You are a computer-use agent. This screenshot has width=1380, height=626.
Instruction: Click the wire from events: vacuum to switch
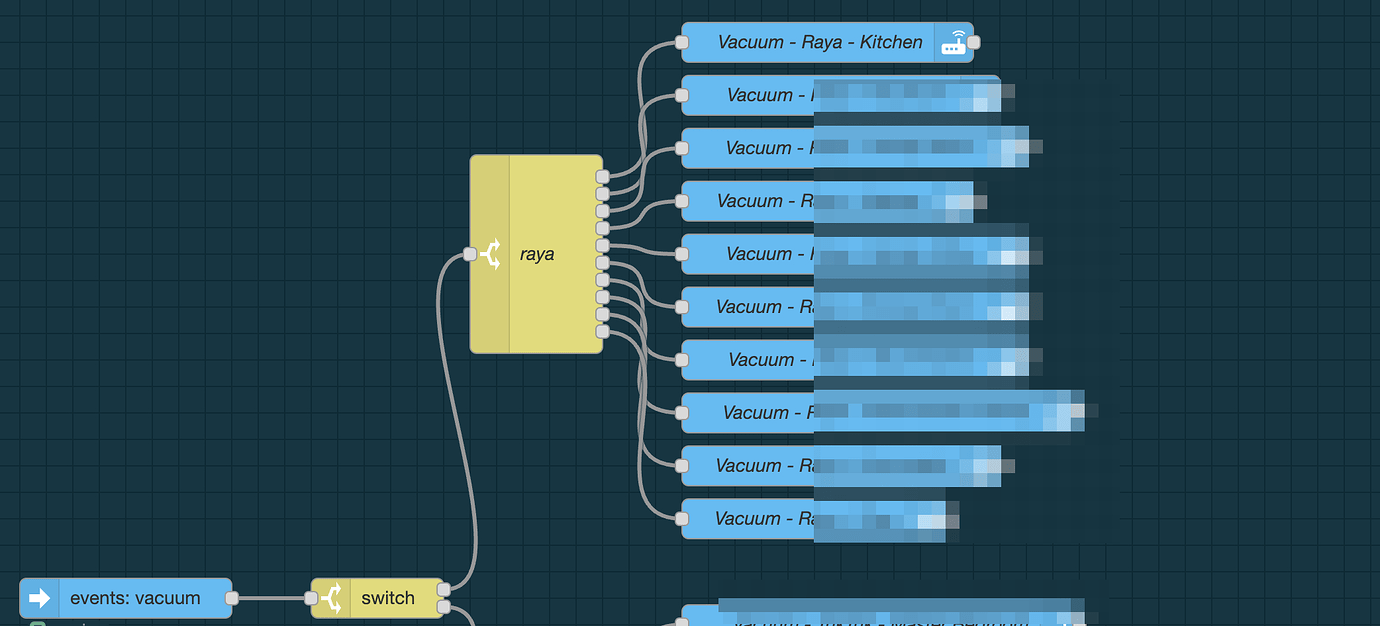[270, 598]
